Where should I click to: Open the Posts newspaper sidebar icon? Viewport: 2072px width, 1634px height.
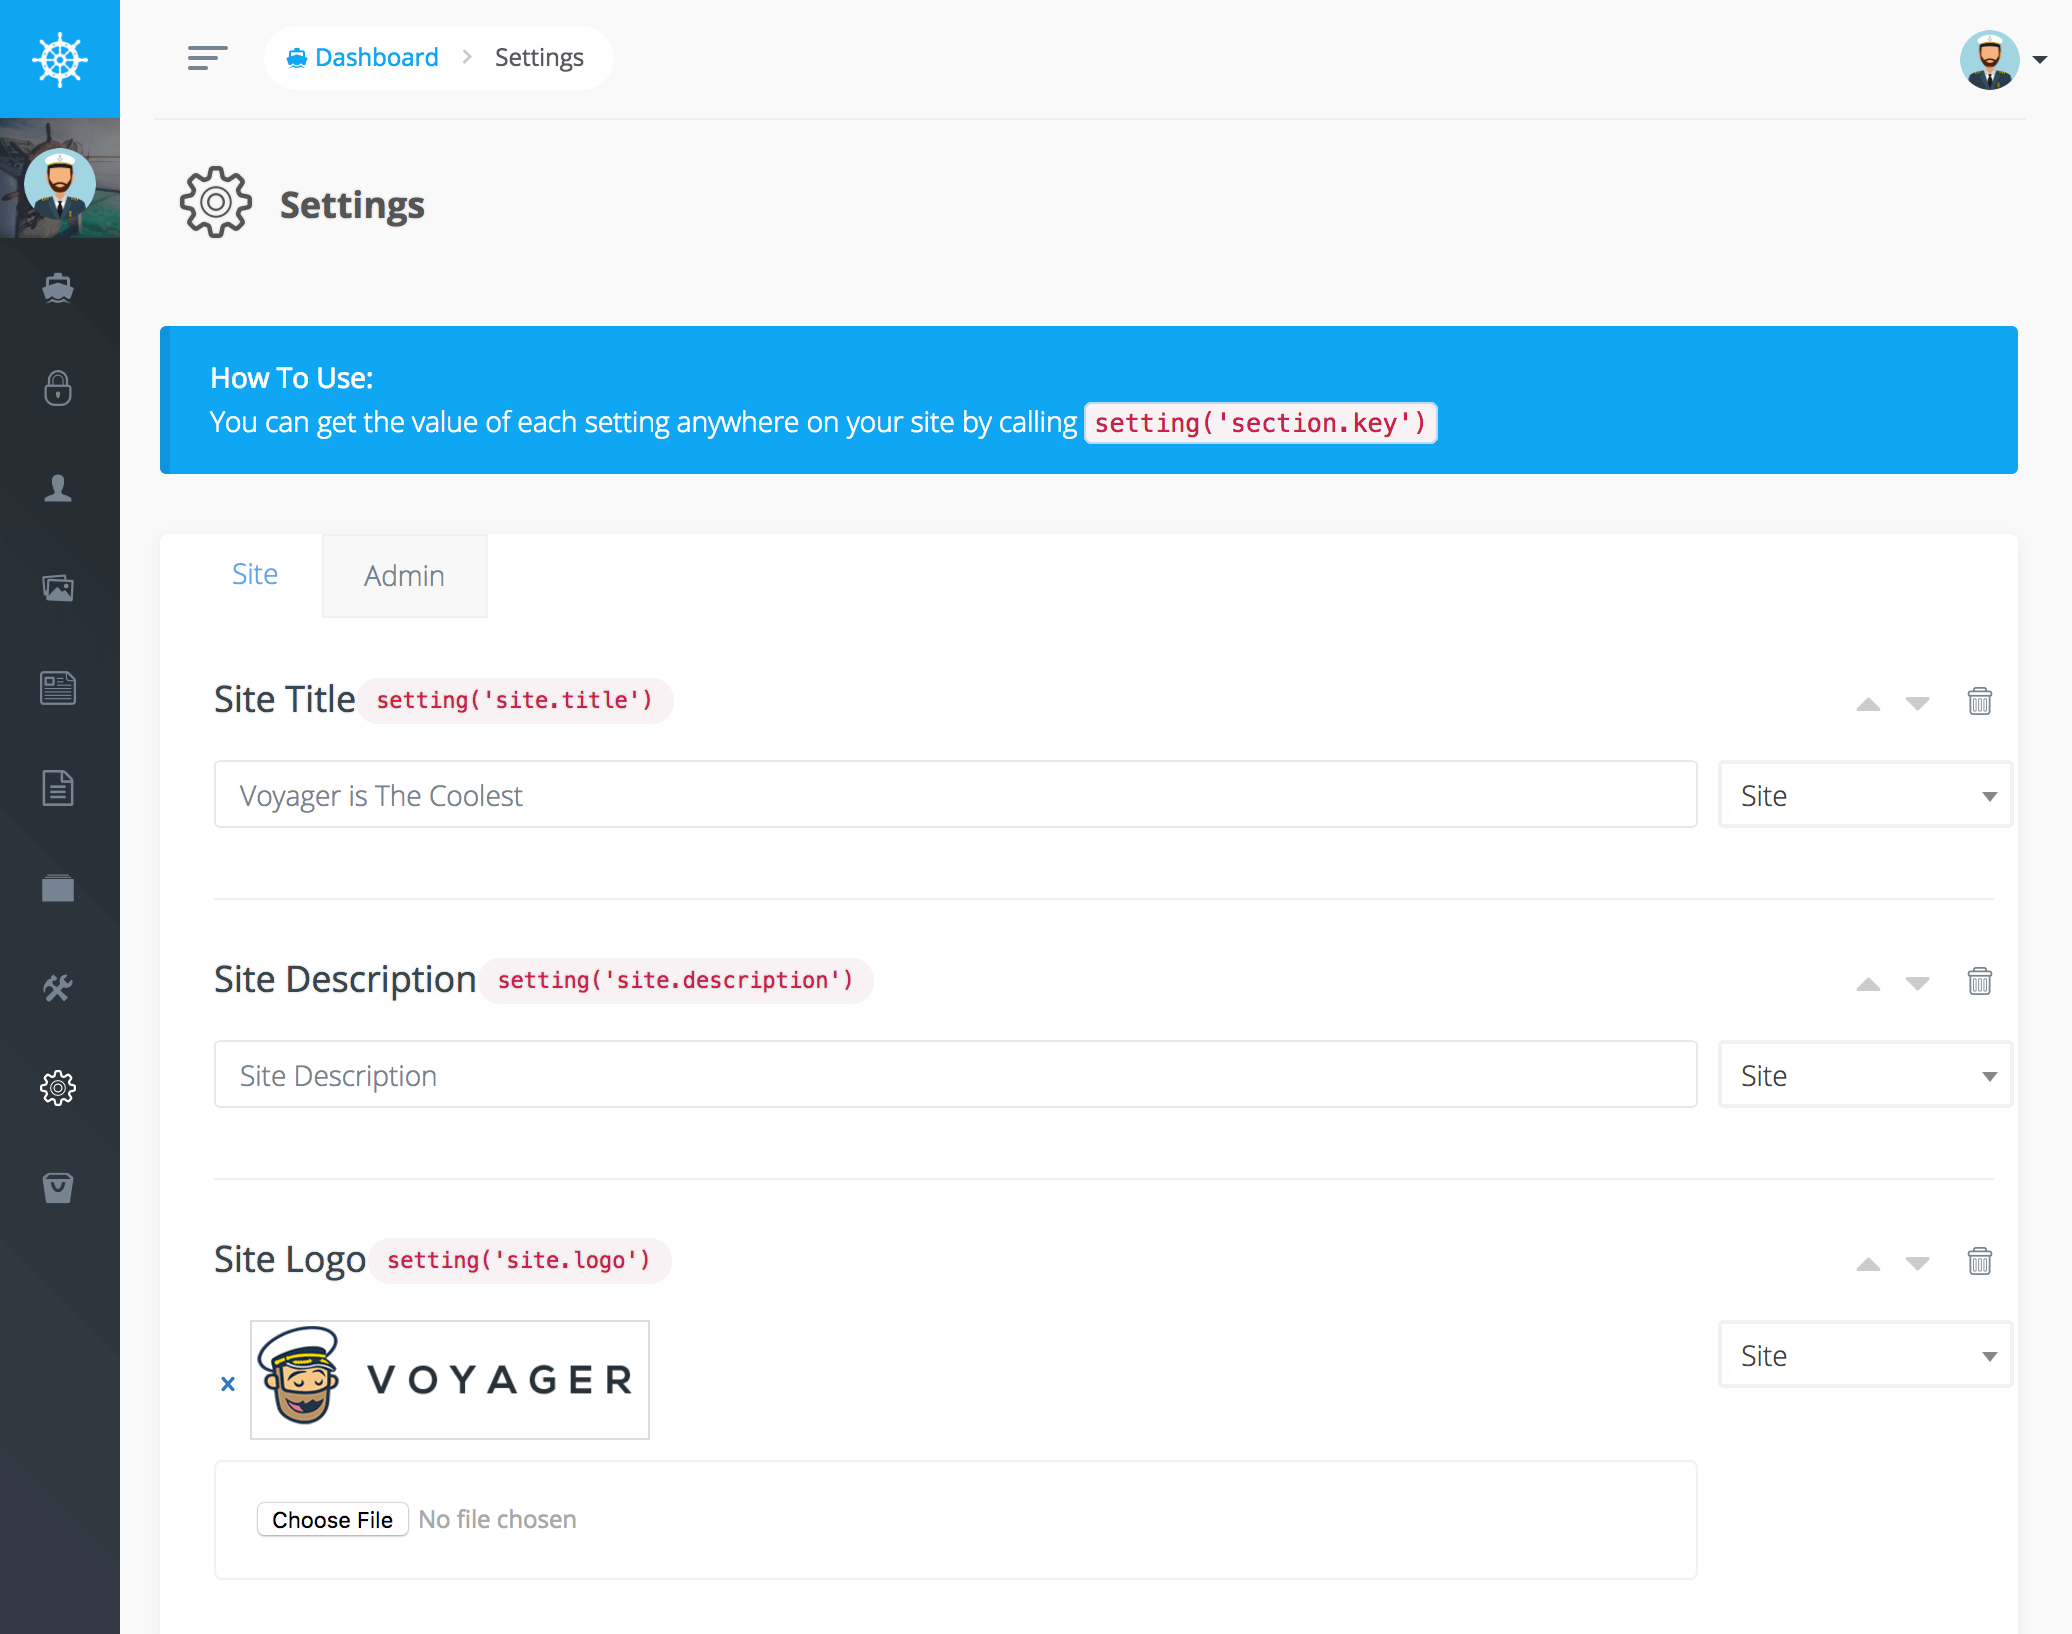(58, 688)
